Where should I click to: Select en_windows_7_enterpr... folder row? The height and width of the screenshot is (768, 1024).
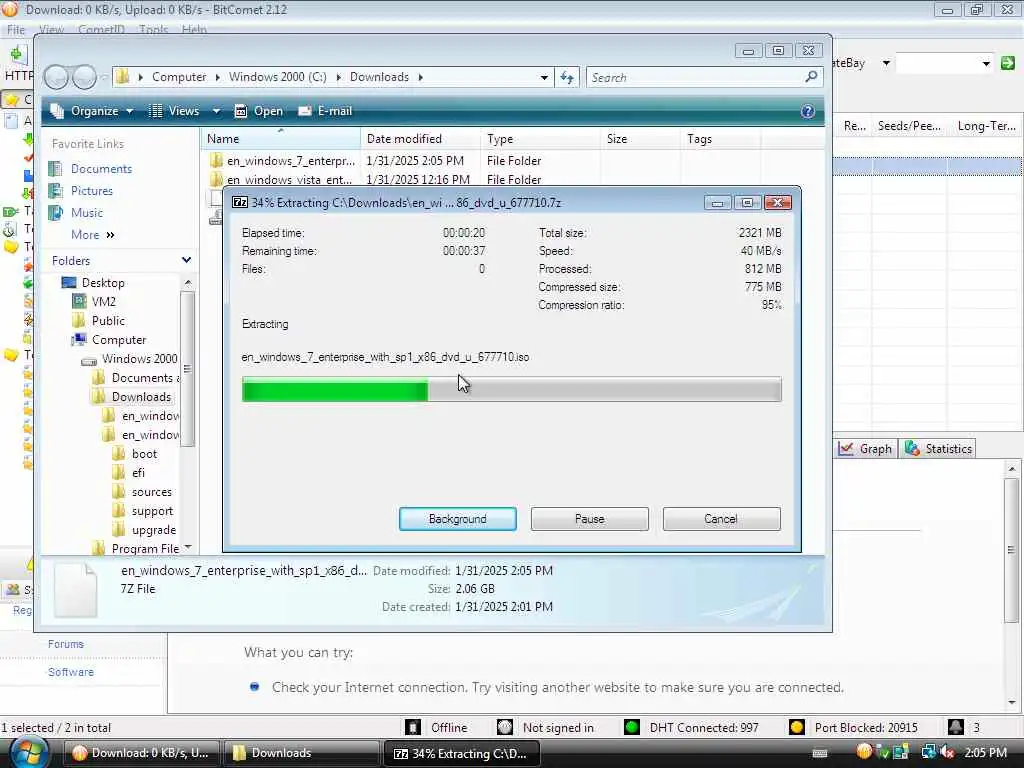click(485, 161)
